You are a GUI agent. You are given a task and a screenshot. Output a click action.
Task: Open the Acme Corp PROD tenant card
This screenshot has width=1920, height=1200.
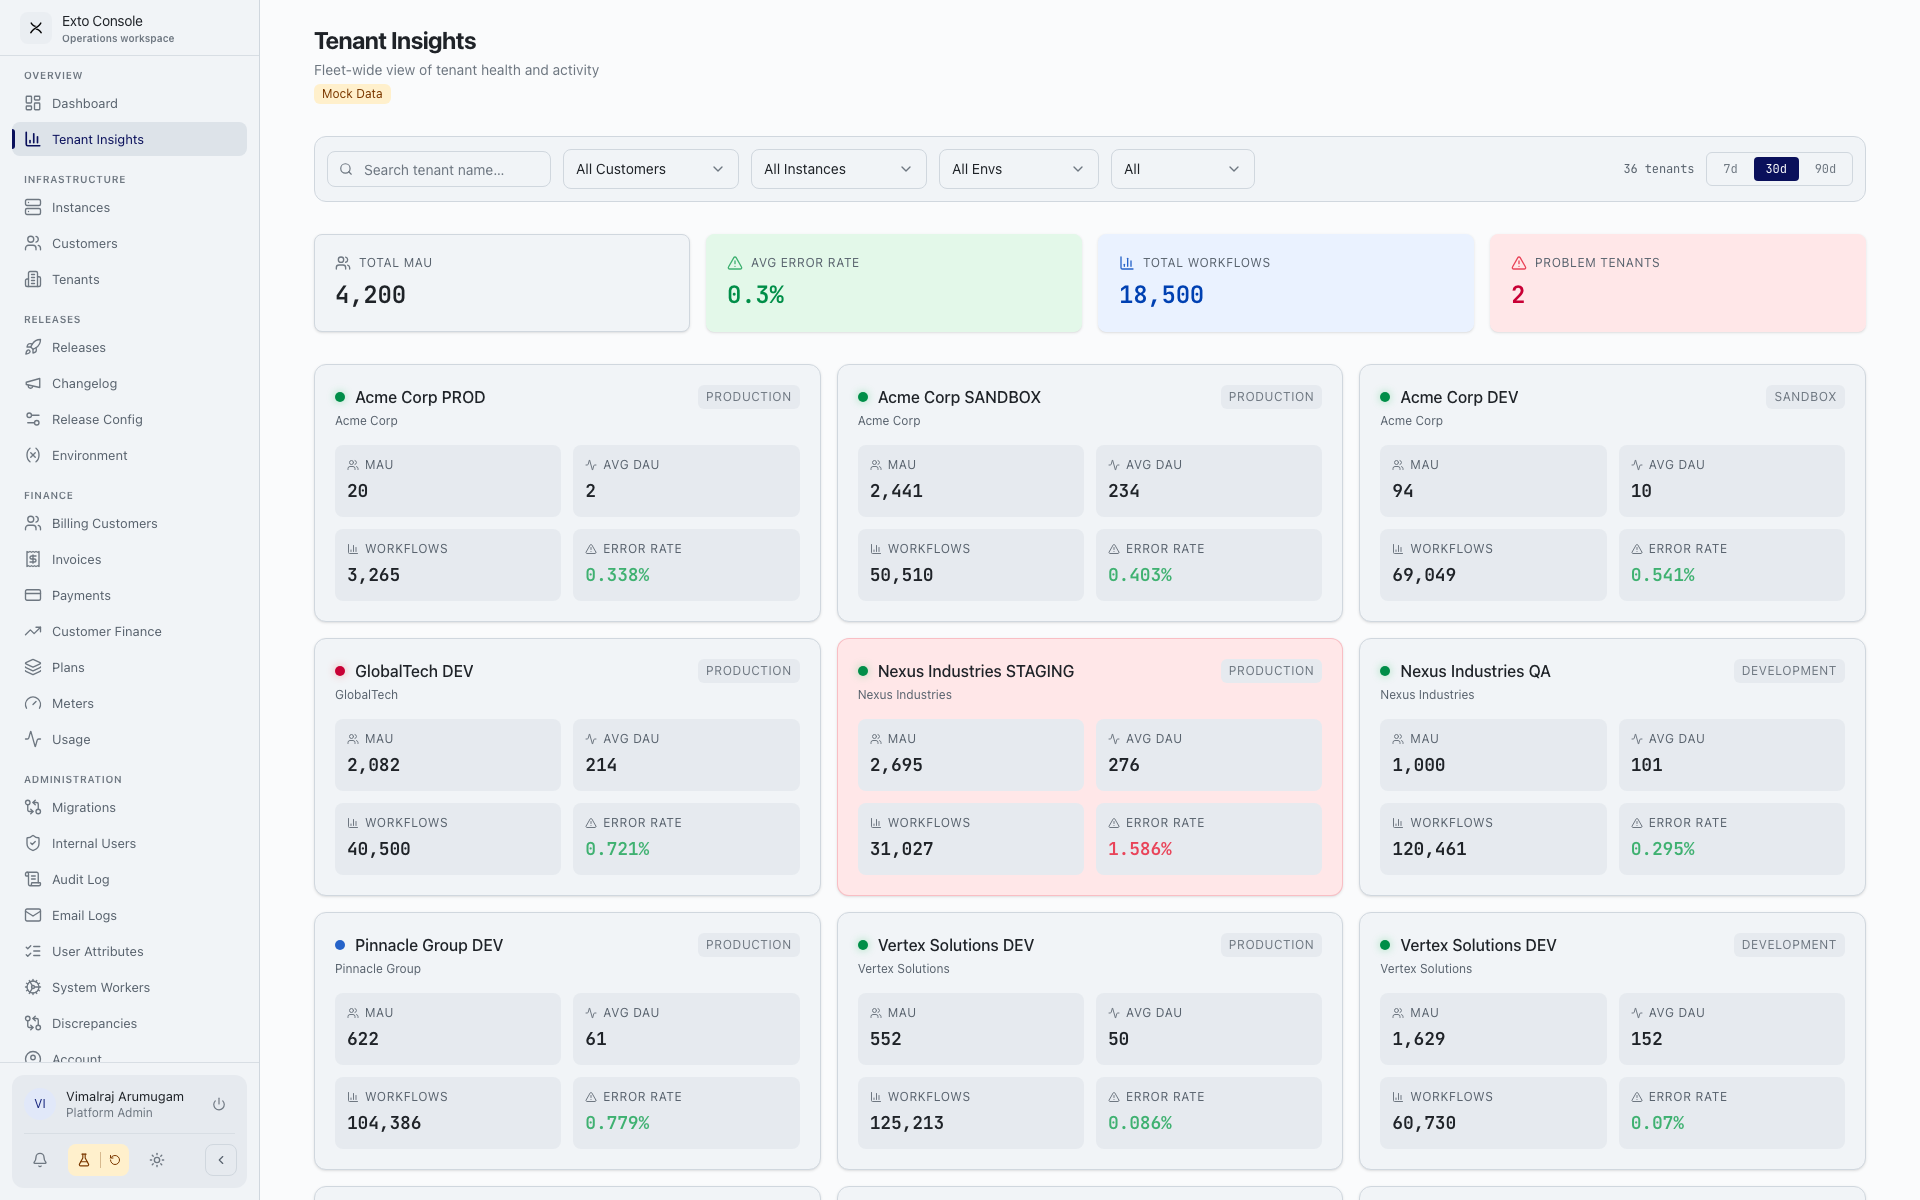[x=567, y=493]
